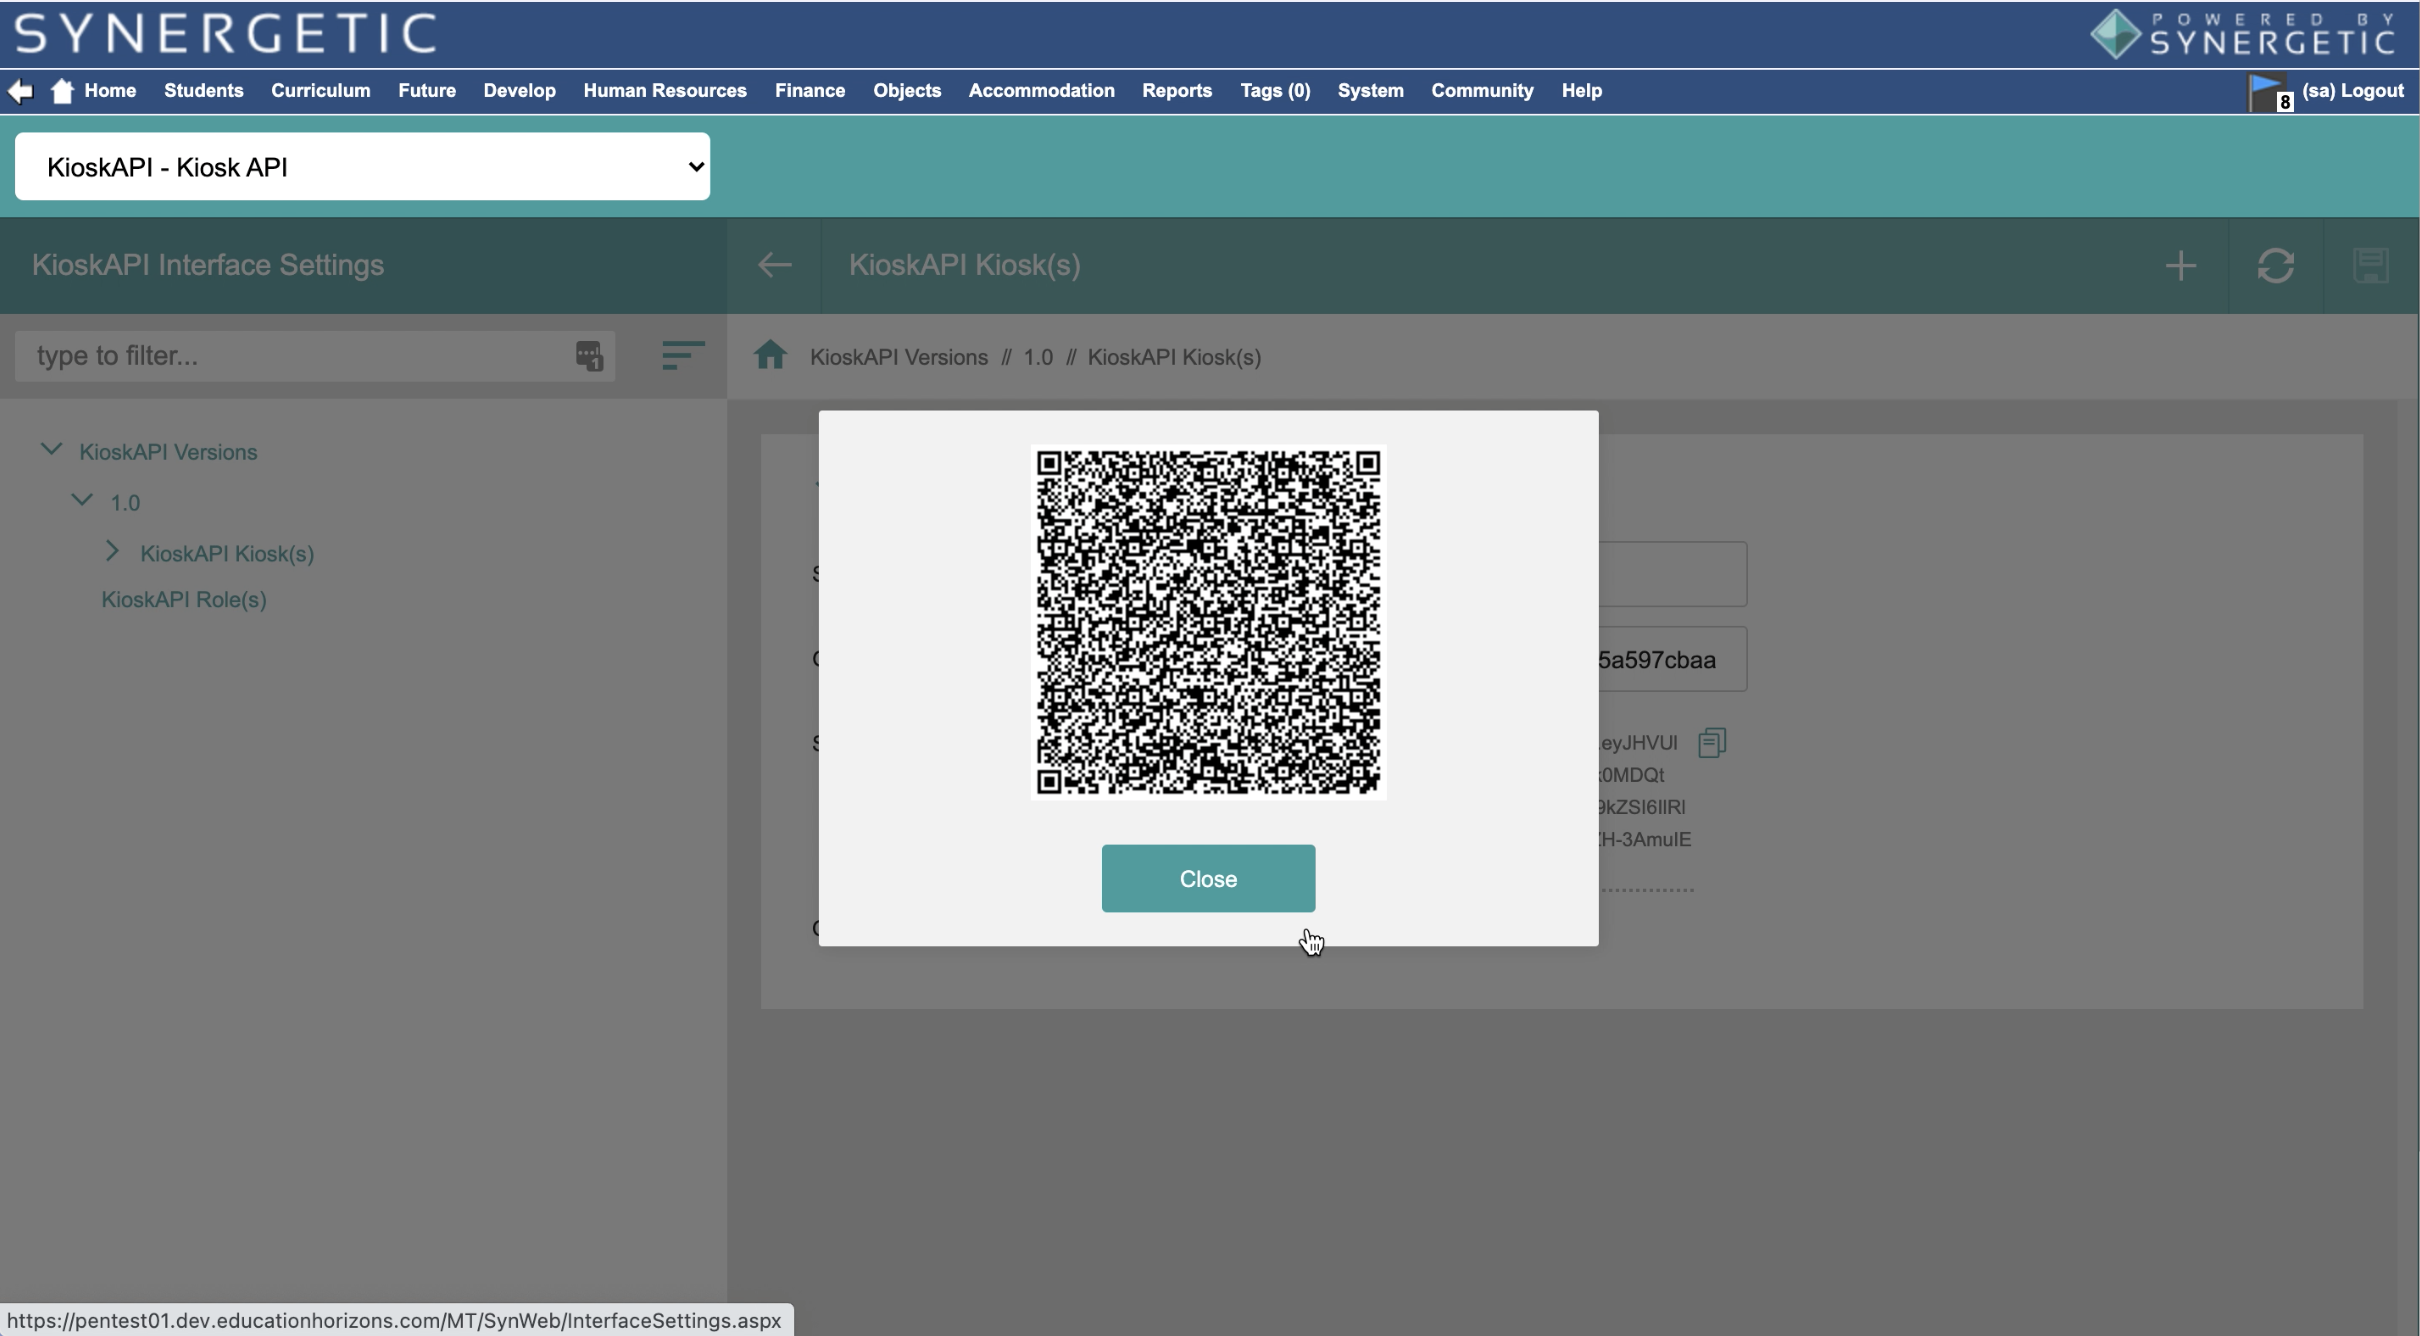
Task: Click the password manager icon inside filter field
Action: tap(589, 356)
